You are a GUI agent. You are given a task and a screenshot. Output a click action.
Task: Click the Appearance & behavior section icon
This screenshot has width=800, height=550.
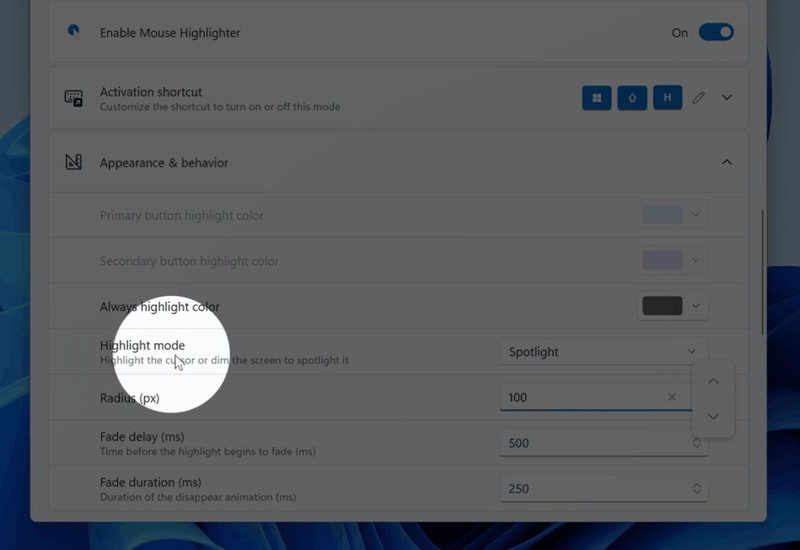pyautogui.click(x=73, y=162)
